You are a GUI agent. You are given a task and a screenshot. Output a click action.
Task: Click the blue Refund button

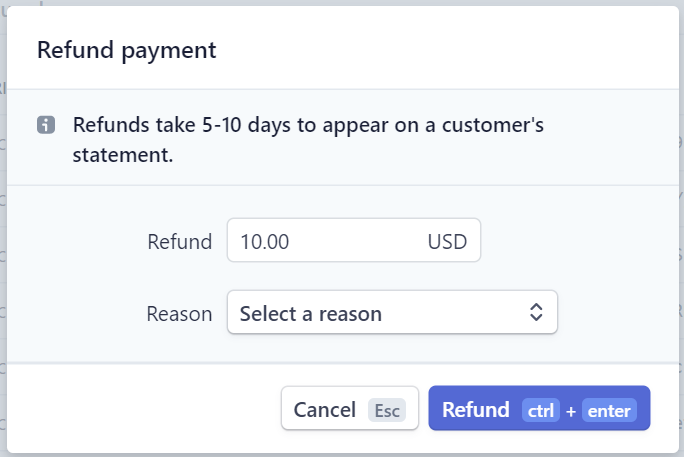tap(539, 408)
